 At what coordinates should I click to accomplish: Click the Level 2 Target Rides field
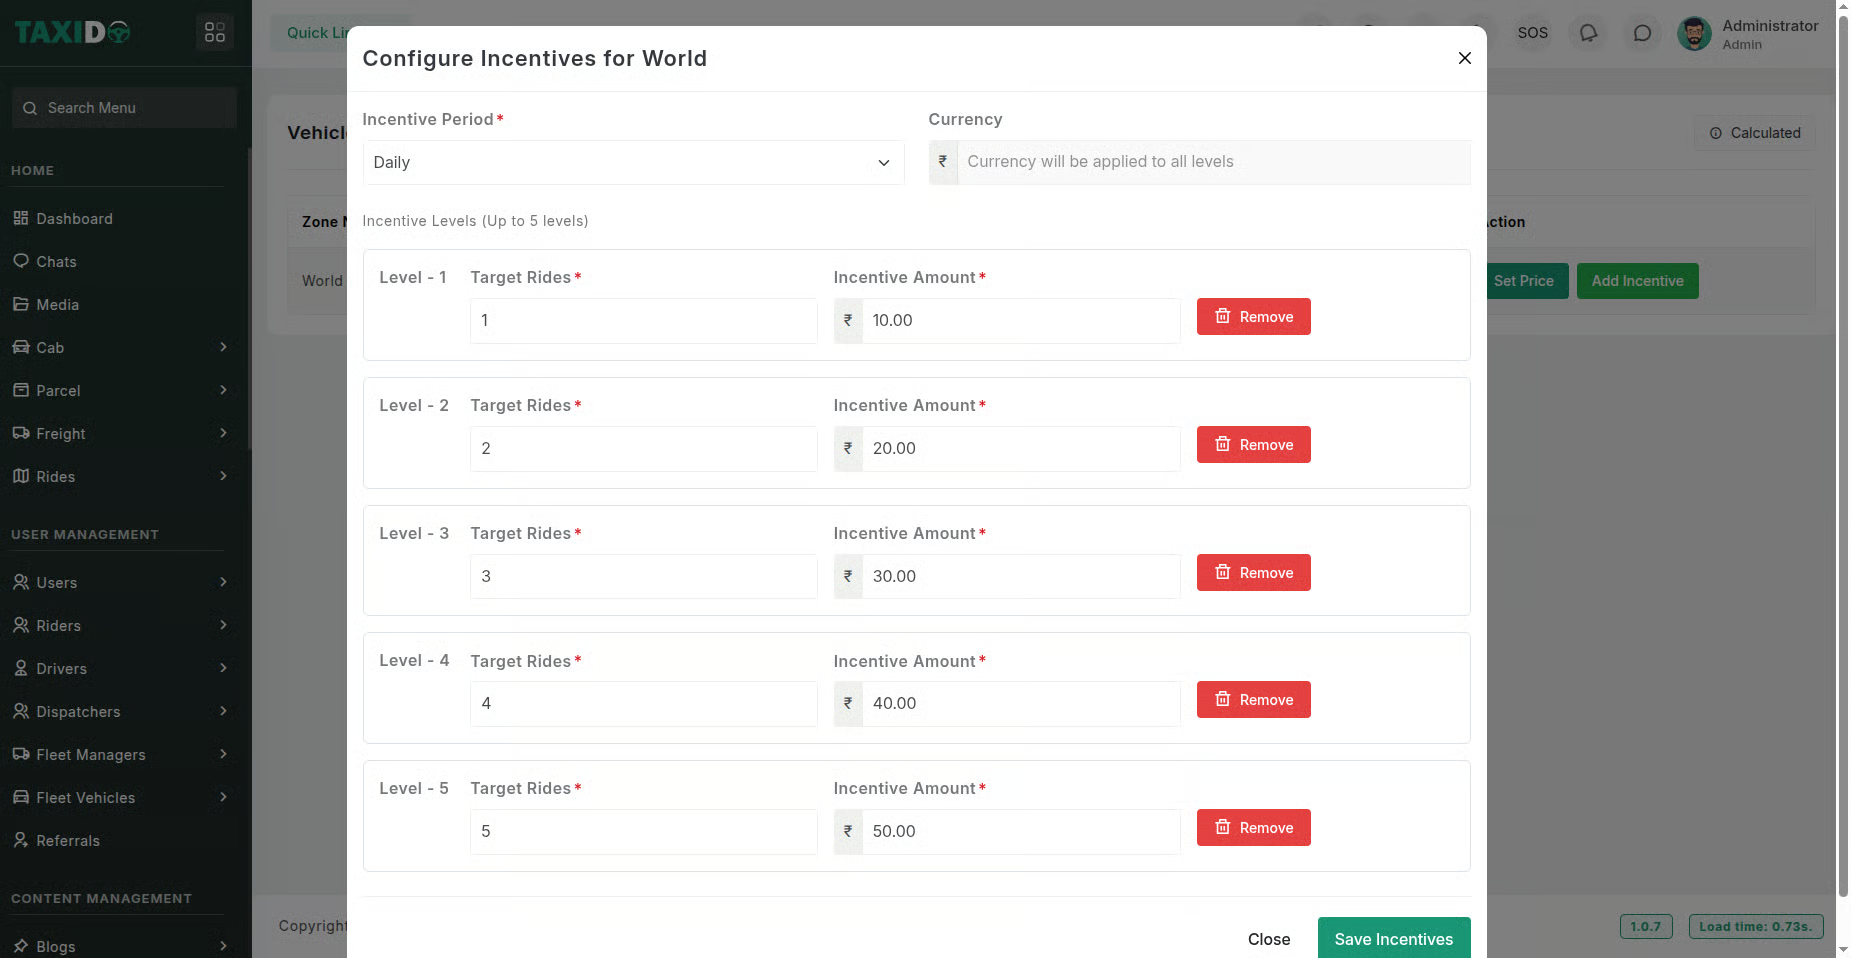click(643, 449)
